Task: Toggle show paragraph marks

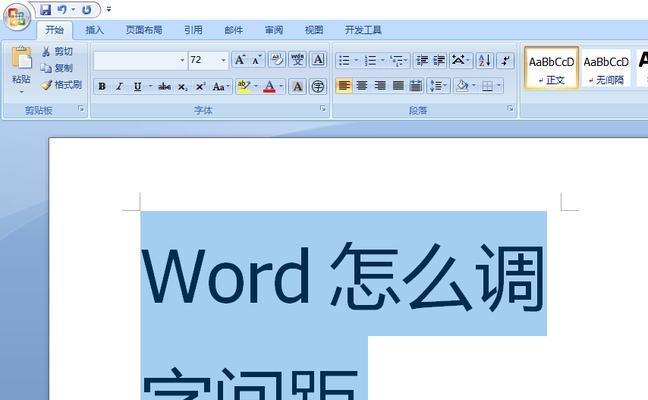Action: coord(505,61)
